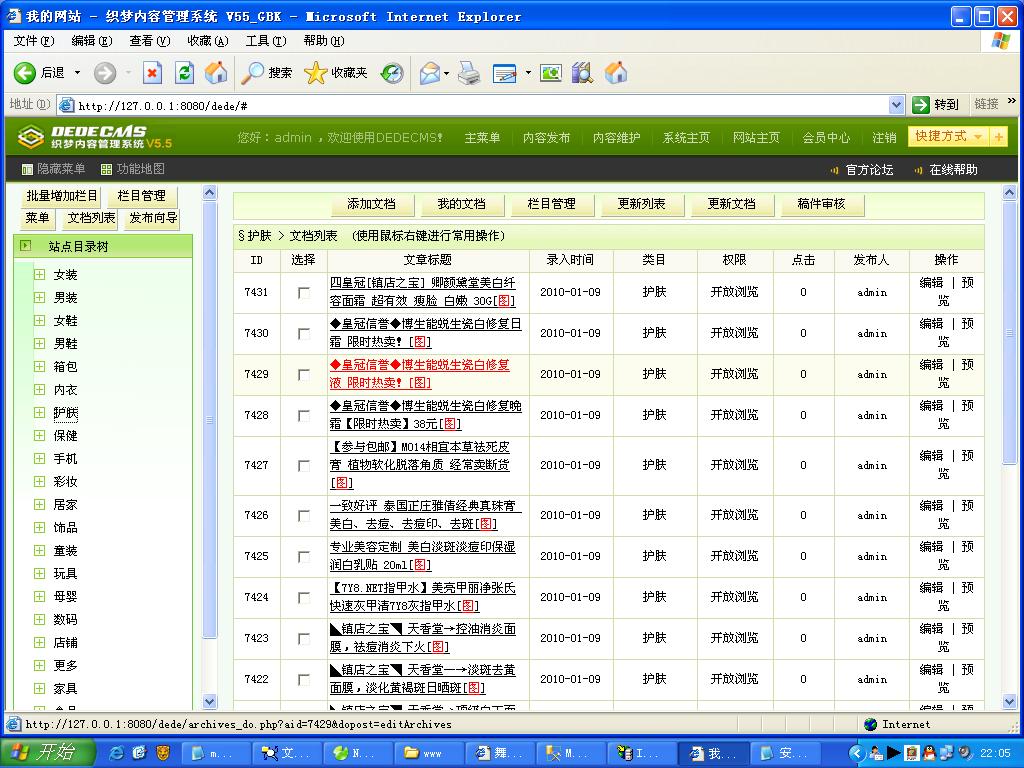Click the last house icon in IE toolbar
Image resolution: width=1024 pixels, height=768 pixels.
click(615, 72)
